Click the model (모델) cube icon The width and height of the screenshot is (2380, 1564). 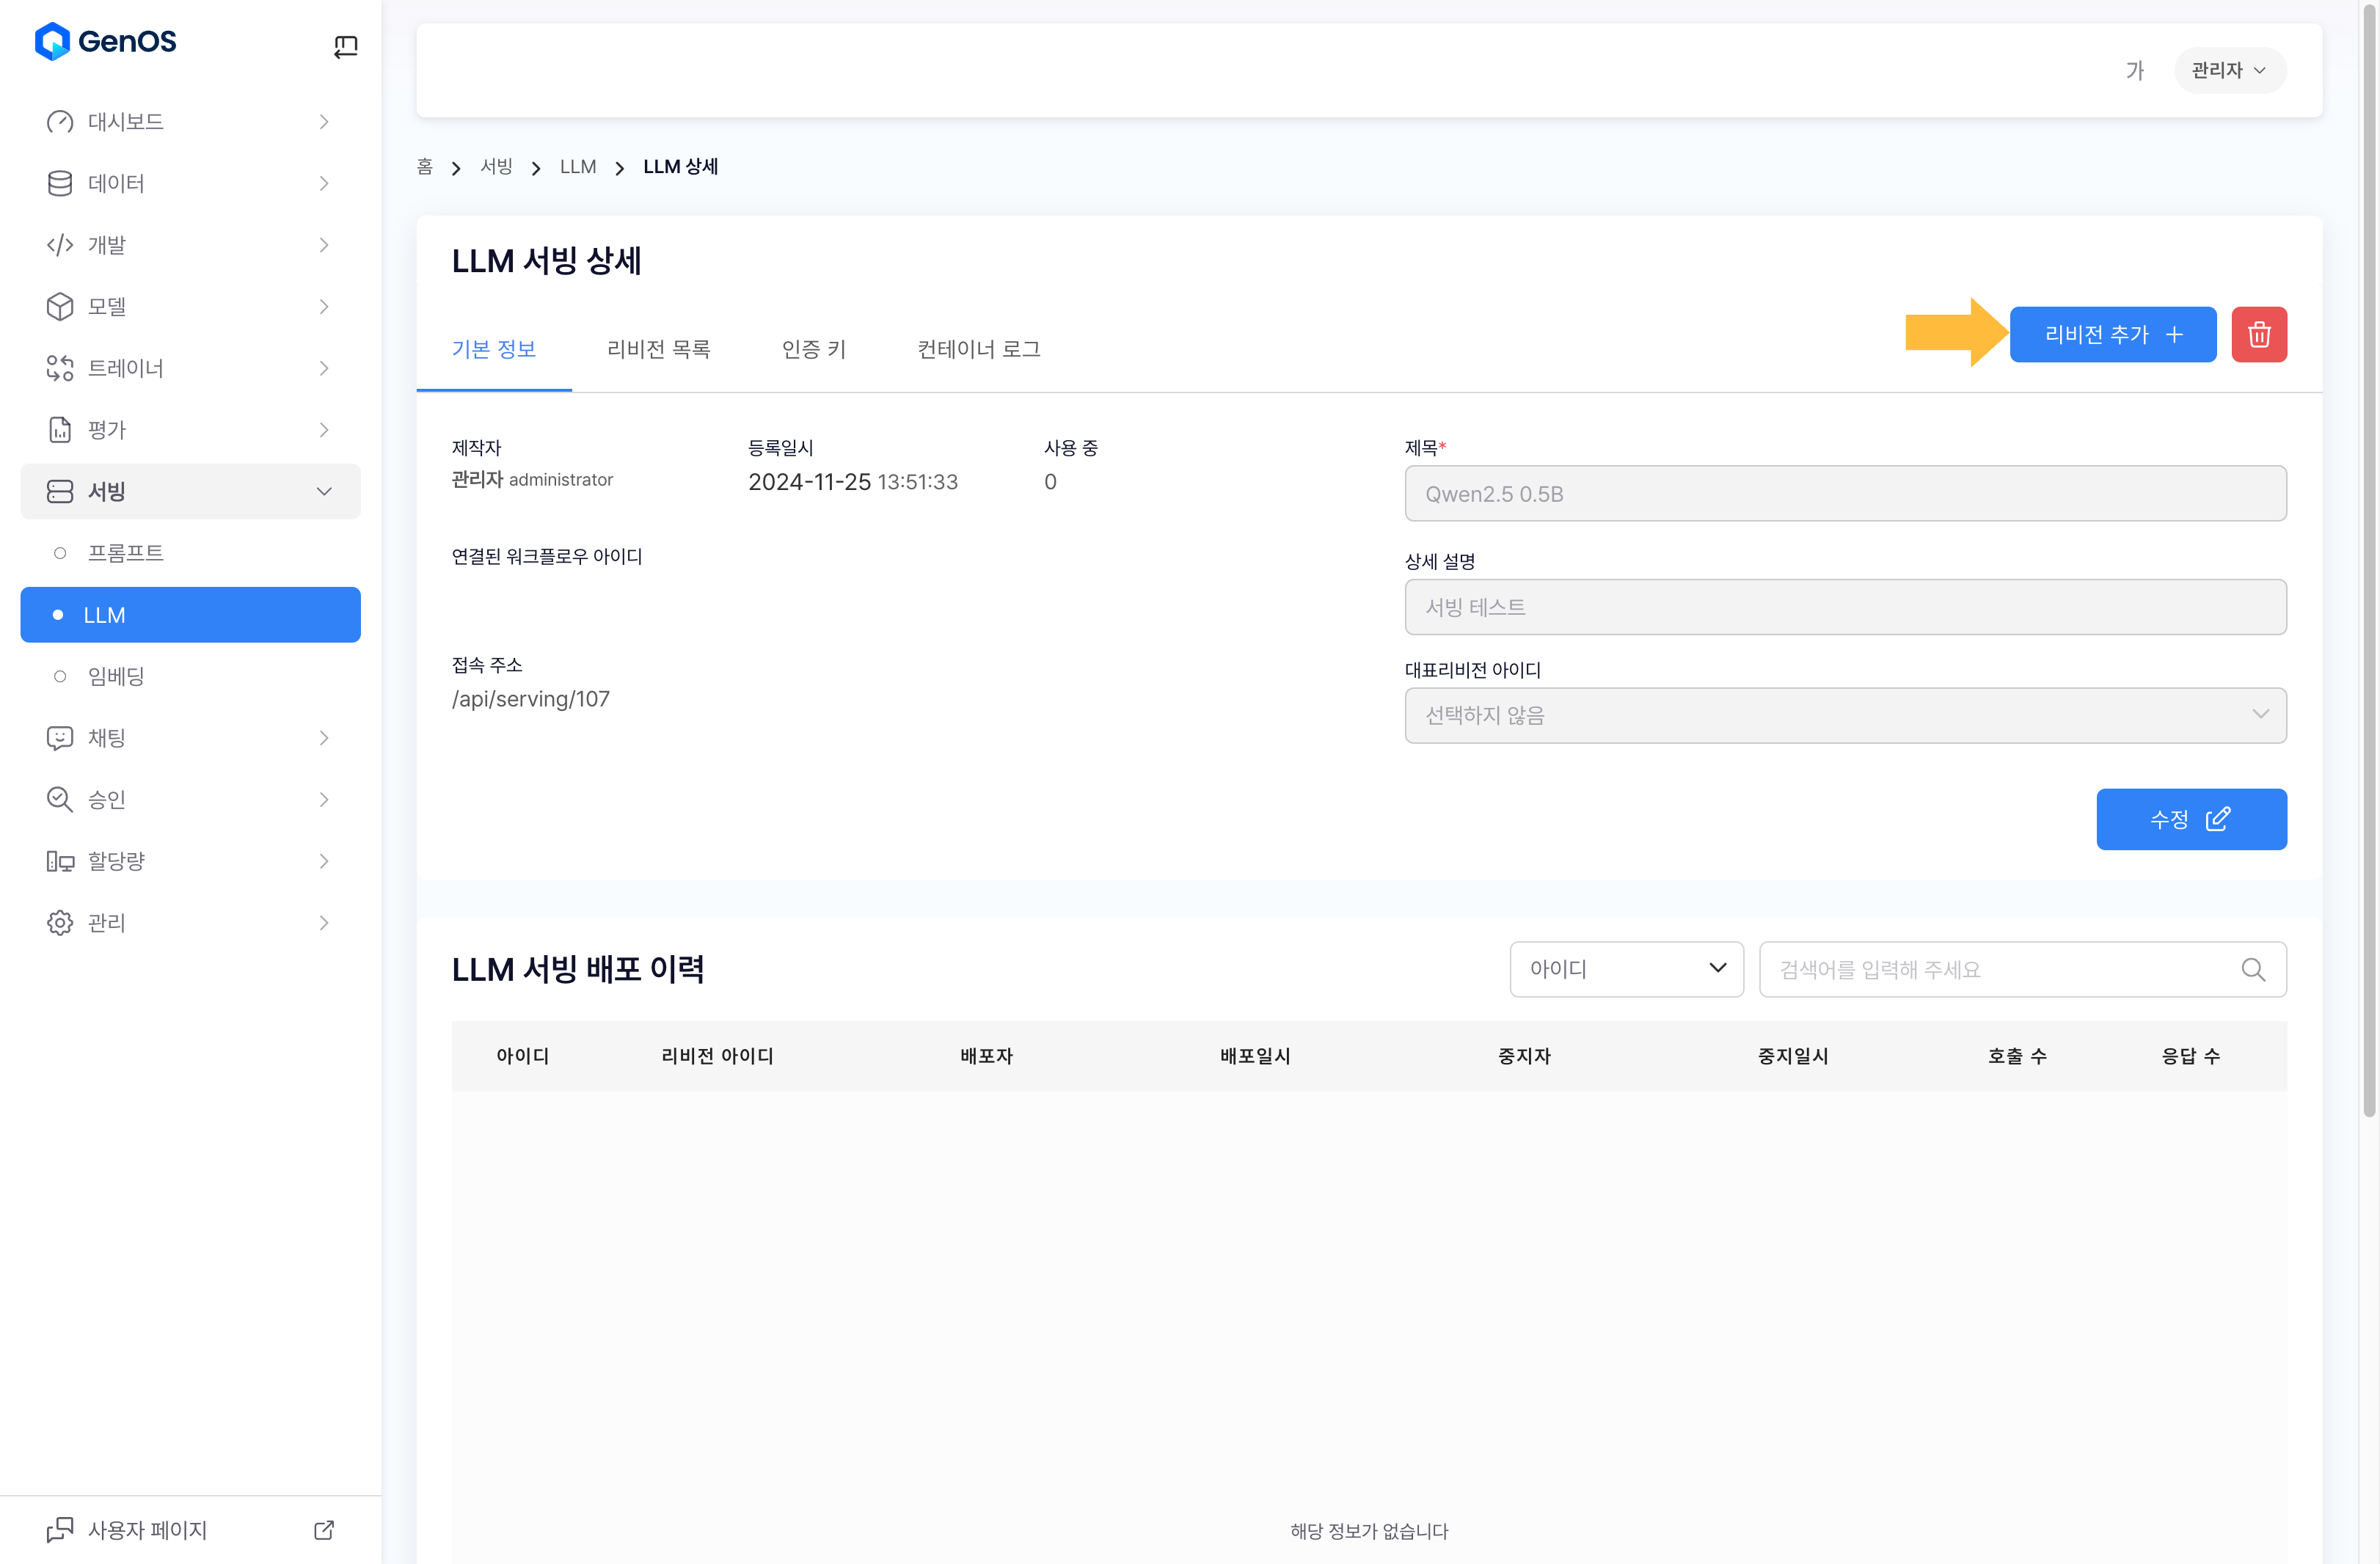(60, 306)
